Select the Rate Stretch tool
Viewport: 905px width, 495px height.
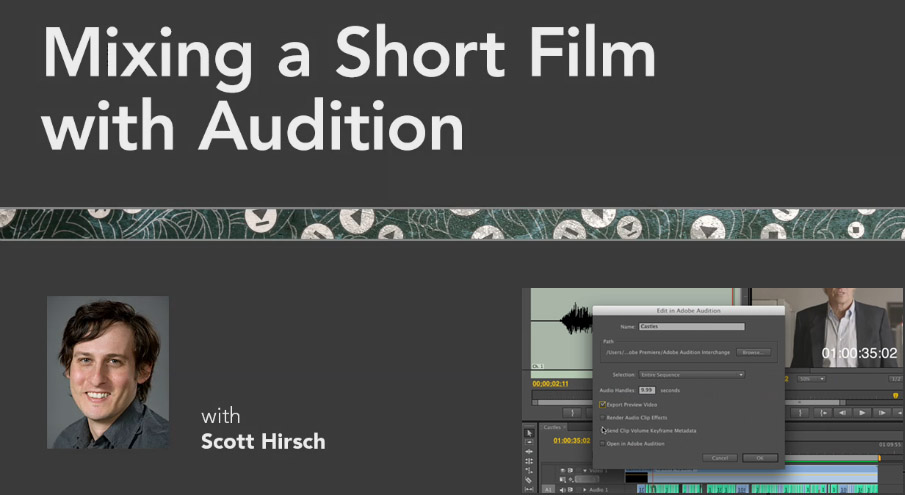529,470
